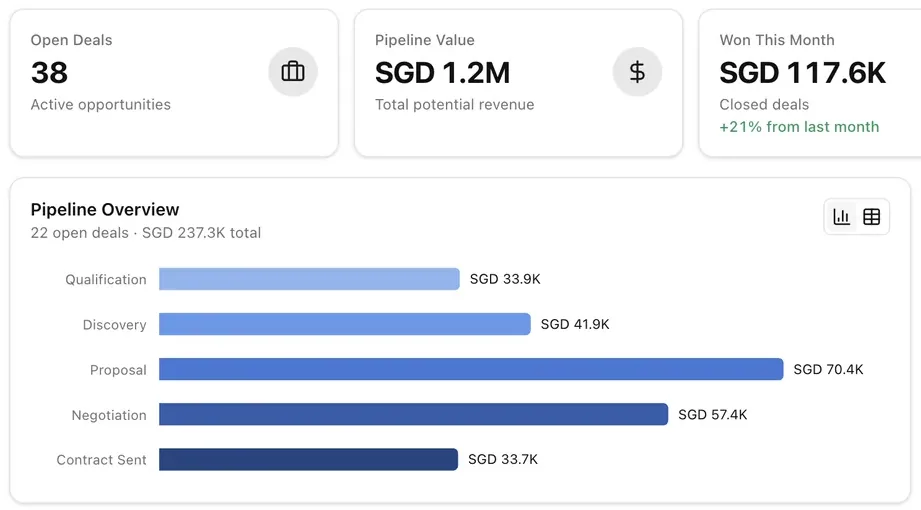
Task: Click the Qualification stage label
Action: [x=106, y=280]
